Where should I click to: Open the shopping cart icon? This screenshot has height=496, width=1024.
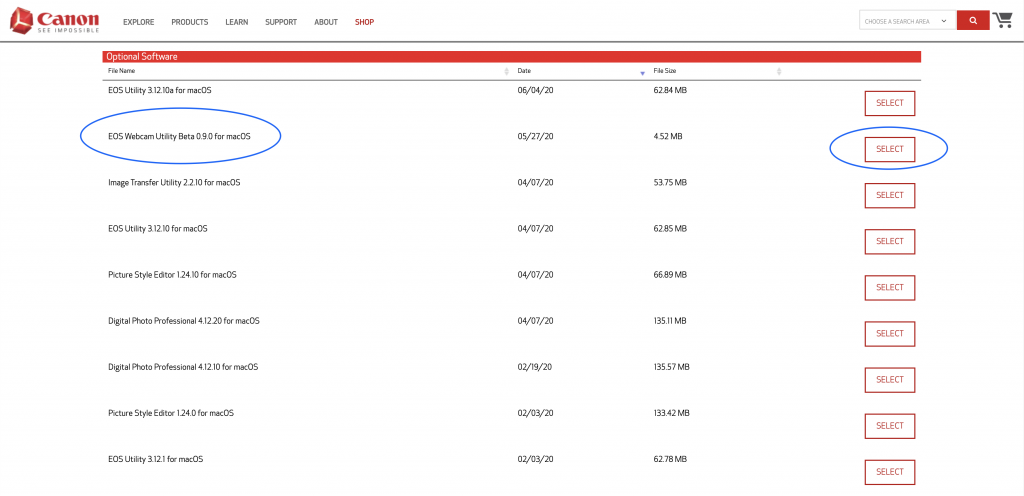point(1002,20)
